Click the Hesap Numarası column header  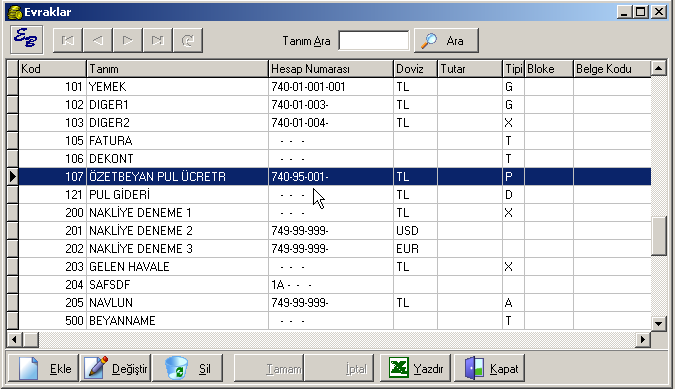(x=331, y=69)
